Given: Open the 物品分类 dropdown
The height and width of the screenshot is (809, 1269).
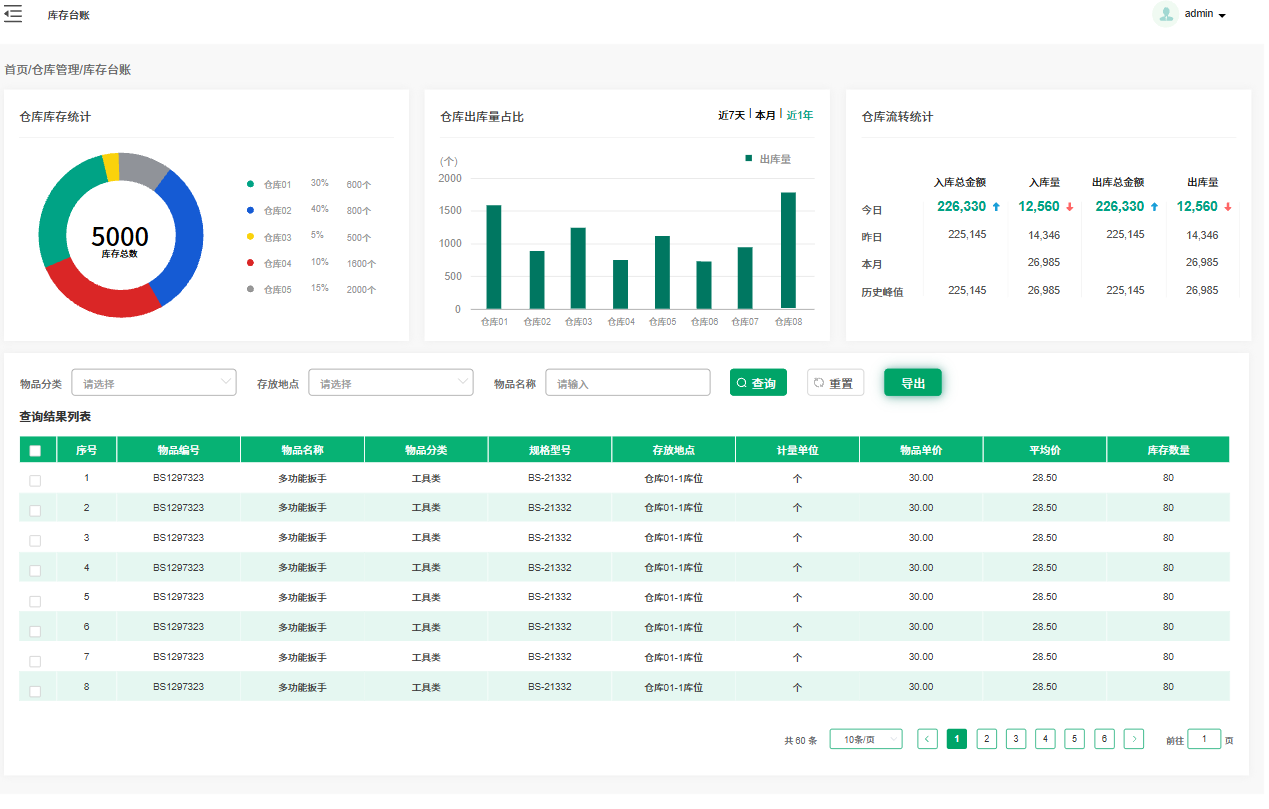Looking at the screenshot, I should click(x=153, y=383).
